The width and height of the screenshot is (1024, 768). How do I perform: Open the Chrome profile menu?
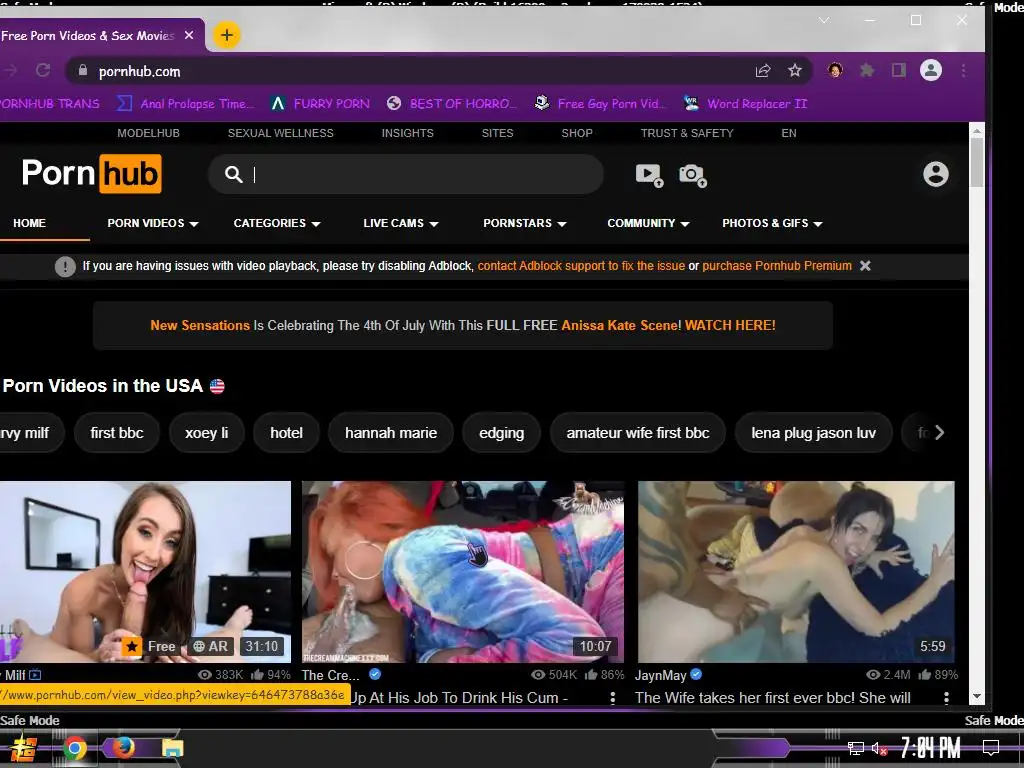(x=931, y=71)
